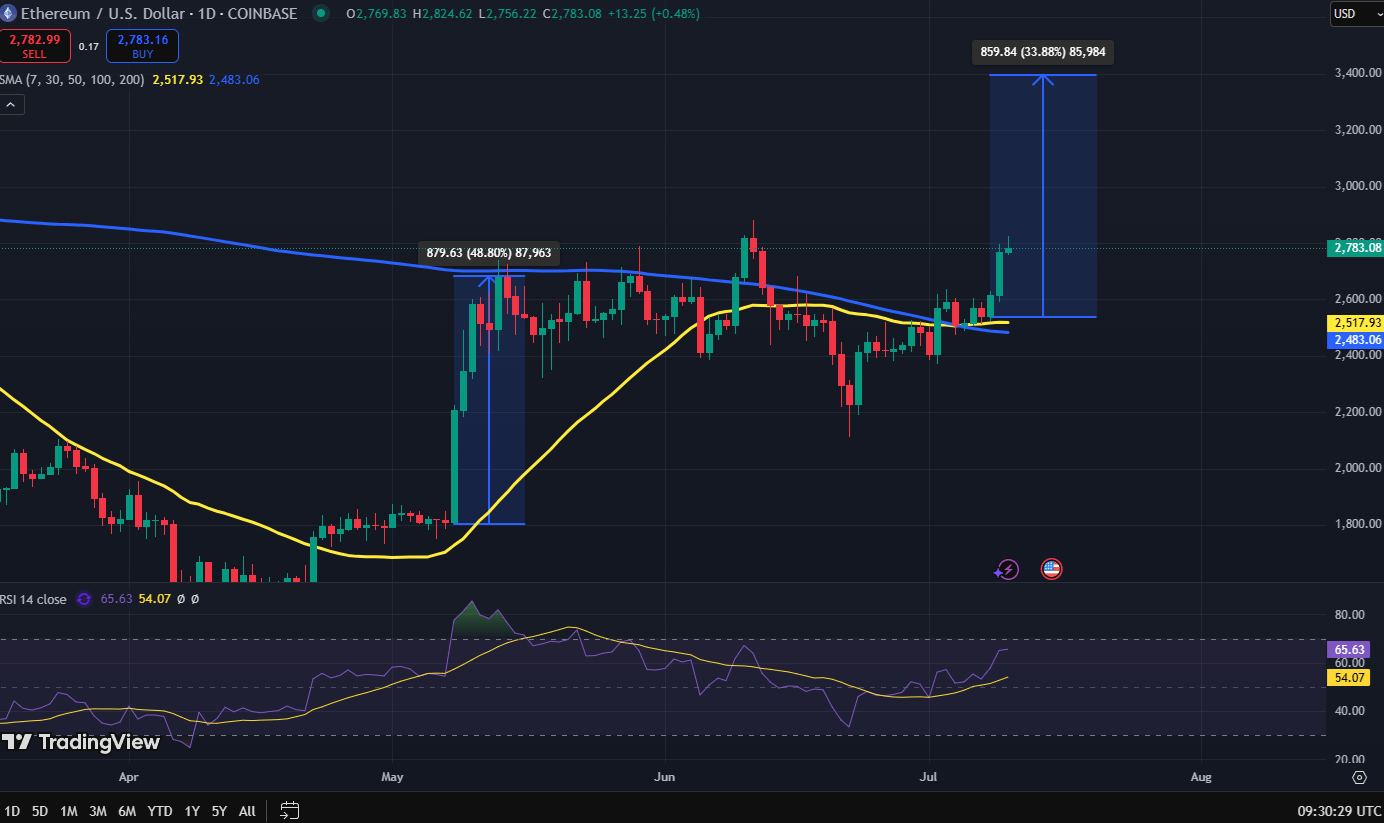Open chart axis settings gear icon
Screen dimensions: 1384x823
(x=1359, y=777)
